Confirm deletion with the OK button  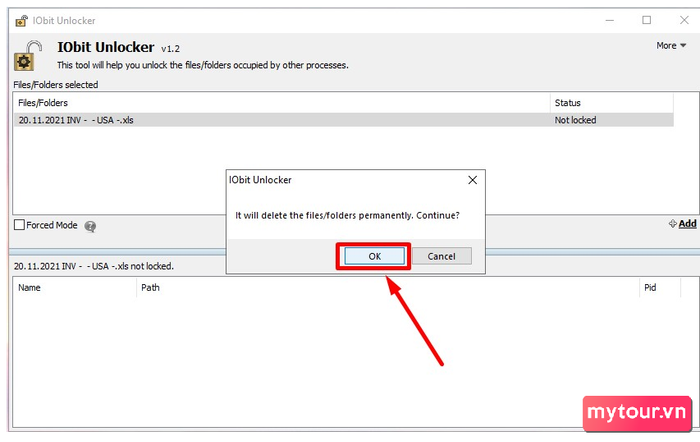tap(375, 256)
